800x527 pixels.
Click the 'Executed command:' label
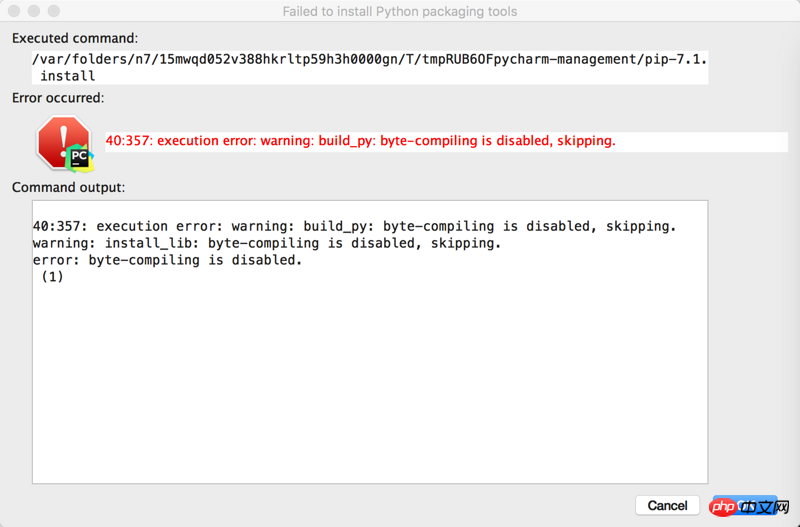point(75,38)
